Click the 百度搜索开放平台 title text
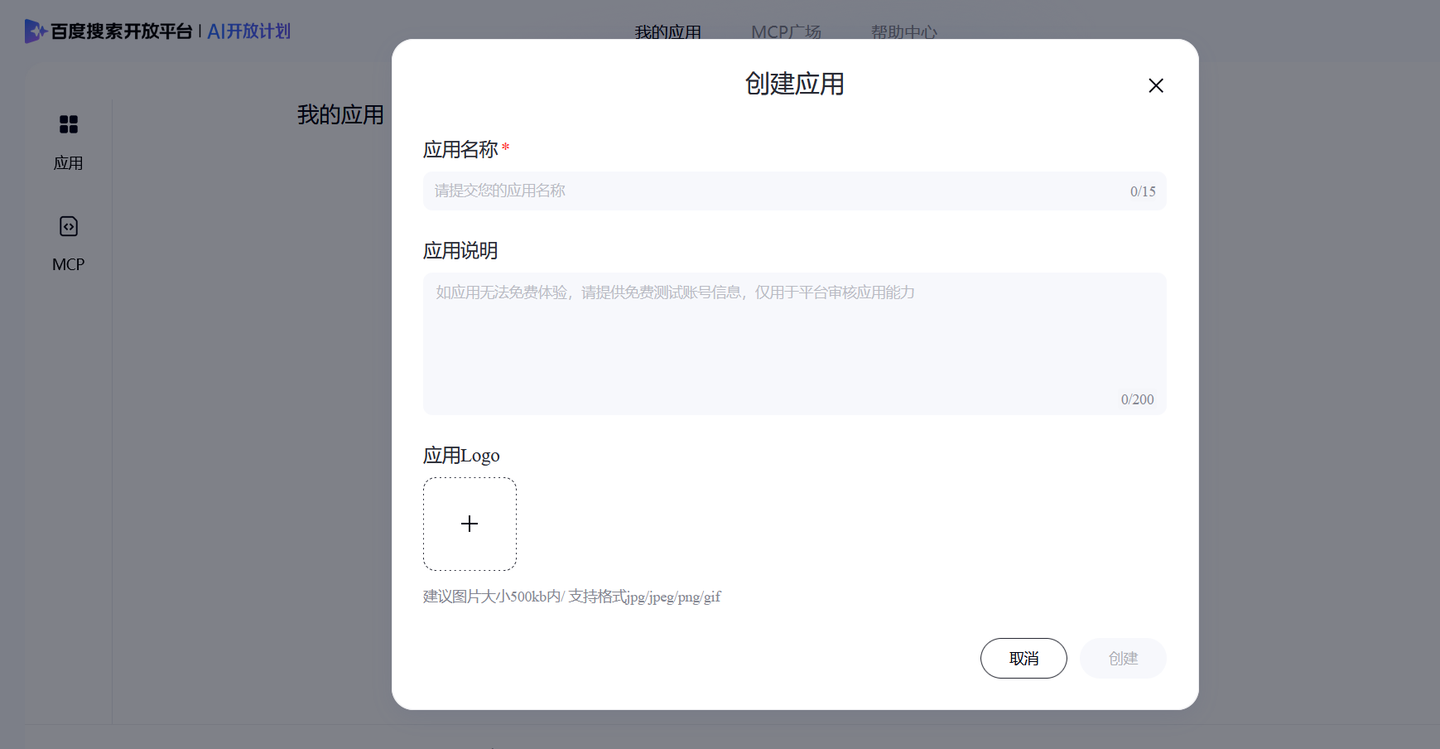Screen dimensions: 1440x749 click(x=122, y=31)
